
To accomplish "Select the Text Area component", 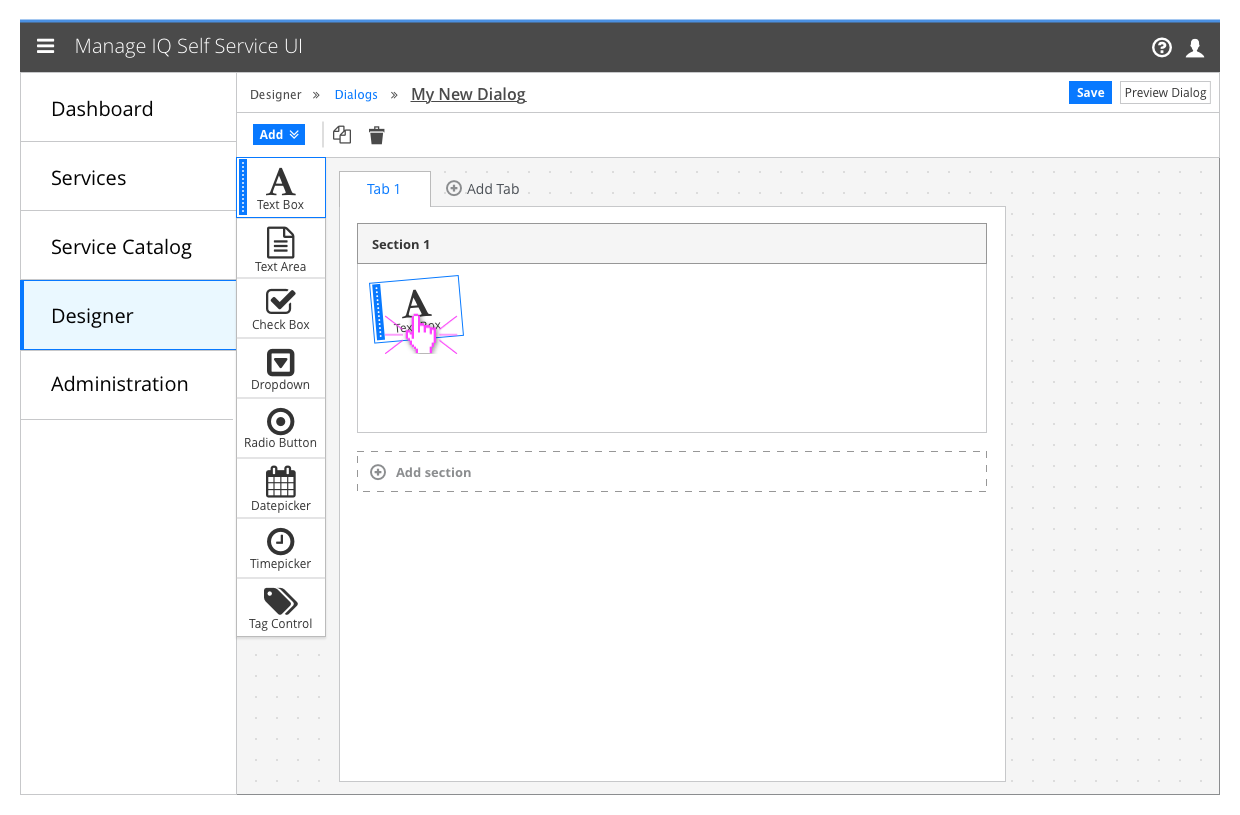I will coord(281,249).
